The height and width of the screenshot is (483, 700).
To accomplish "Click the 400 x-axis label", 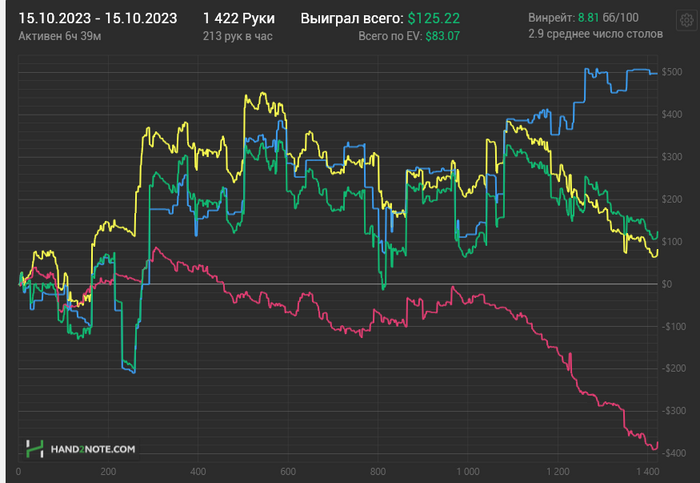I will pos(198,471).
